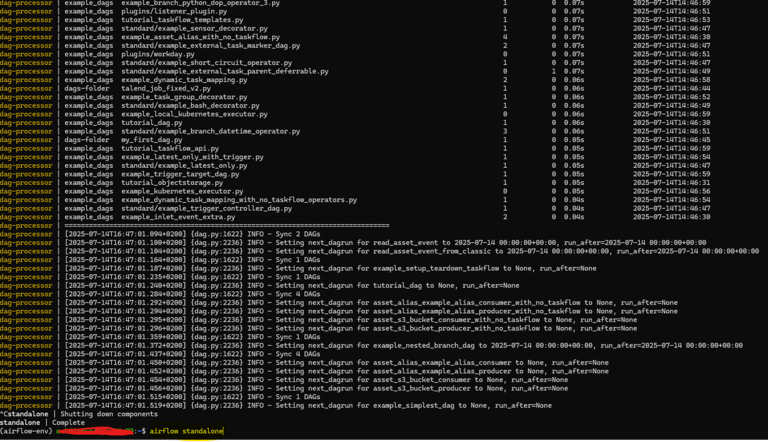Select example_asset_alias_with_no_taskflow.py file name

coord(200,37)
